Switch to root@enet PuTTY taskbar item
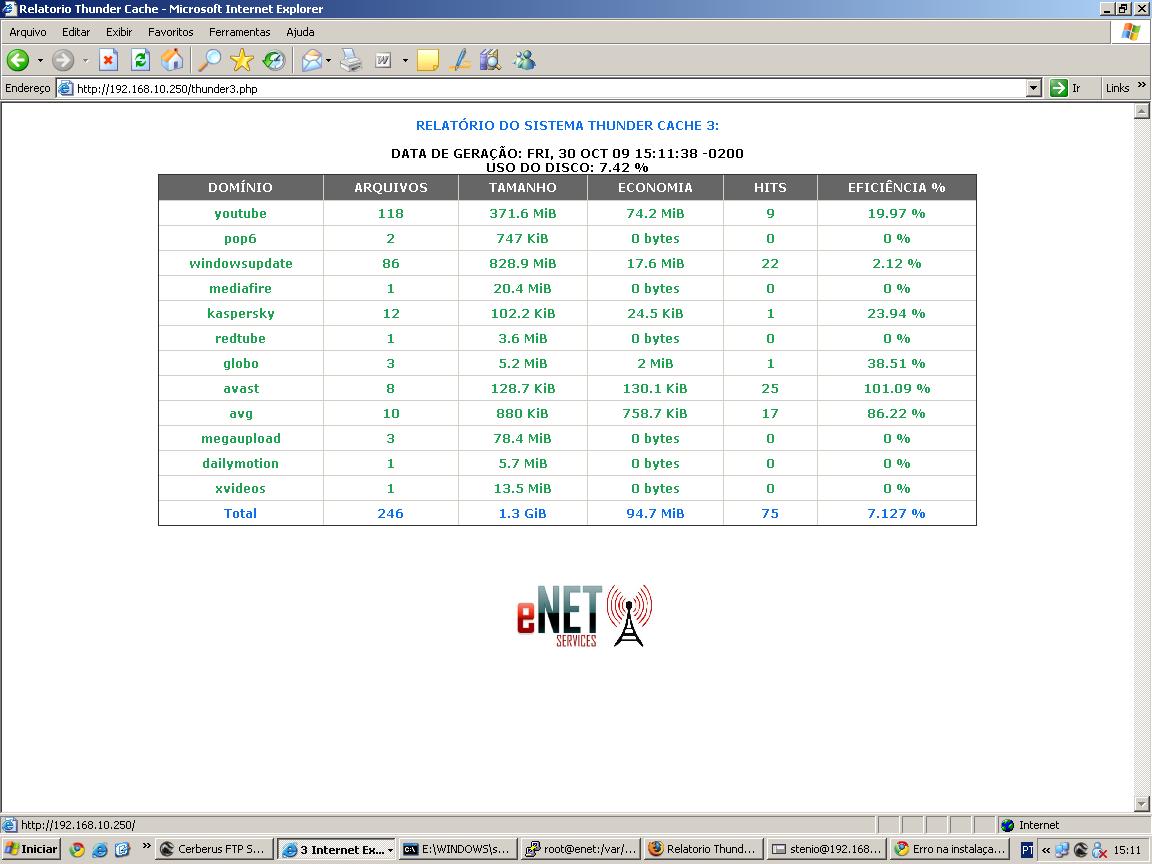 [x=581, y=849]
